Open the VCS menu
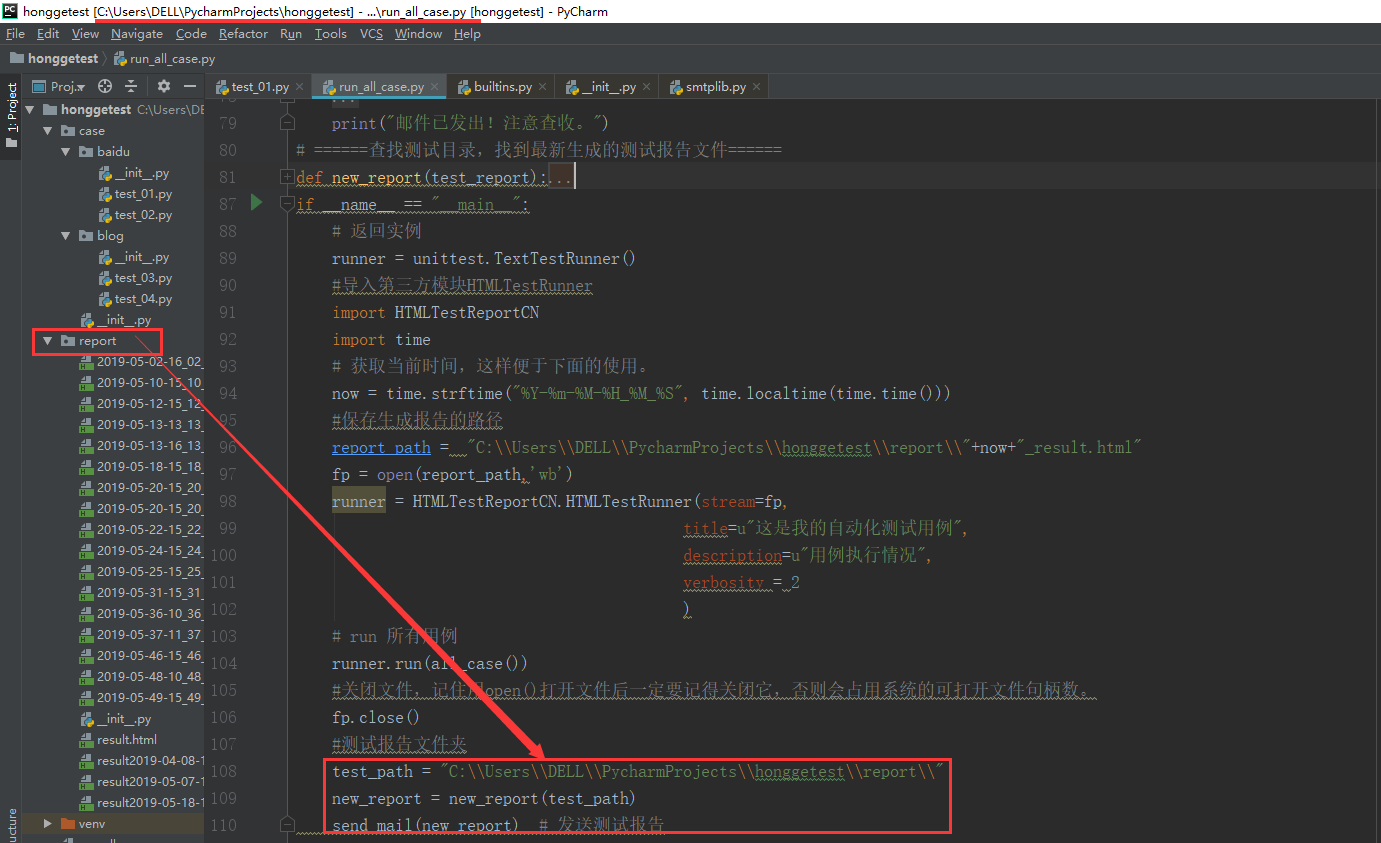 tap(371, 33)
